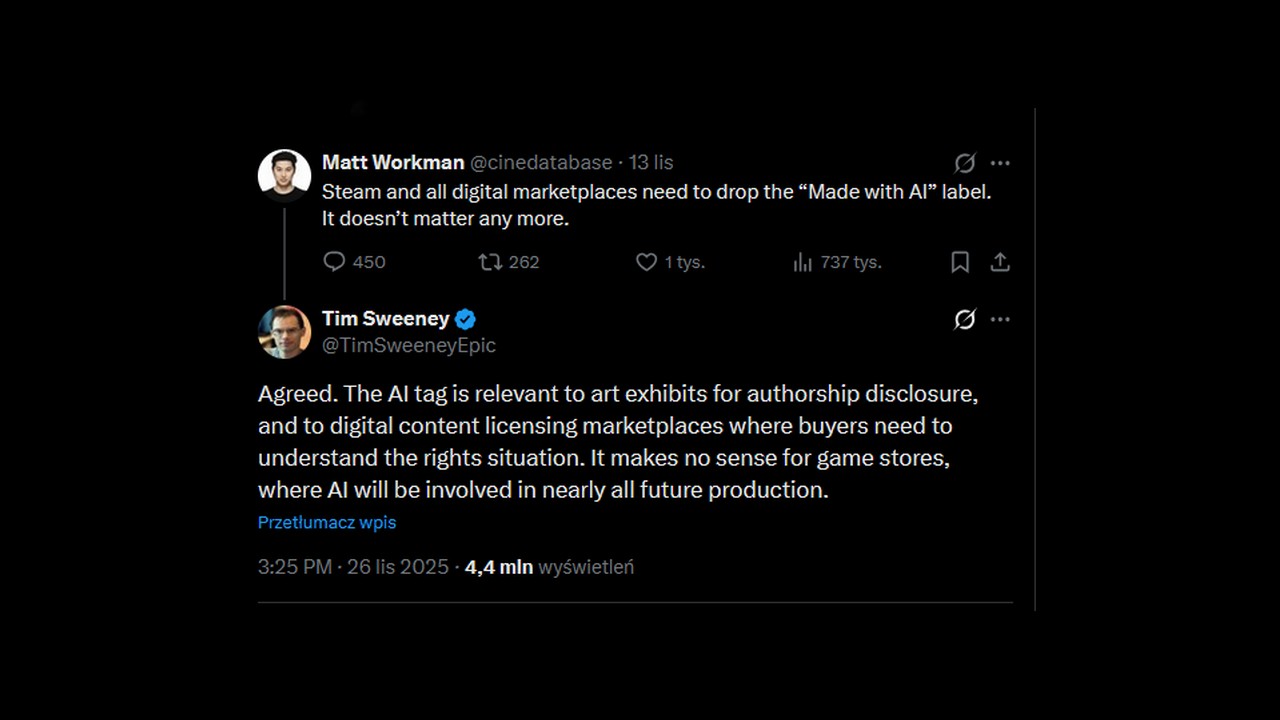Screen dimensions: 1280x720
Task: Open Grok analysis on Tim Sweeney's reply
Action: tap(964, 319)
